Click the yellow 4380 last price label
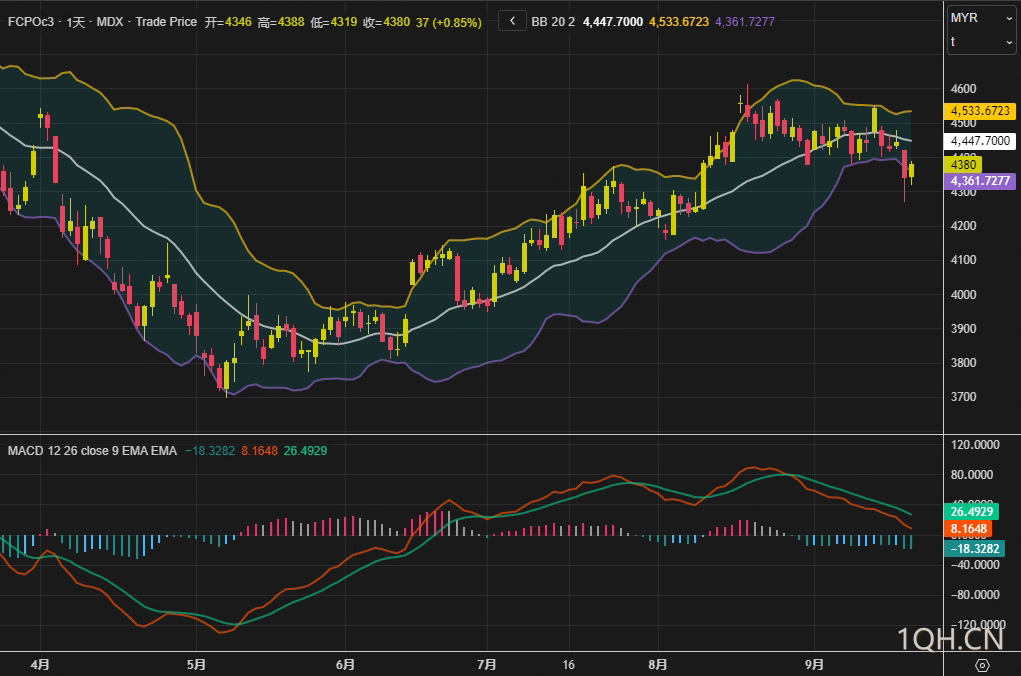1021x676 pixels. pyautogui.click(x=964, y=164)
